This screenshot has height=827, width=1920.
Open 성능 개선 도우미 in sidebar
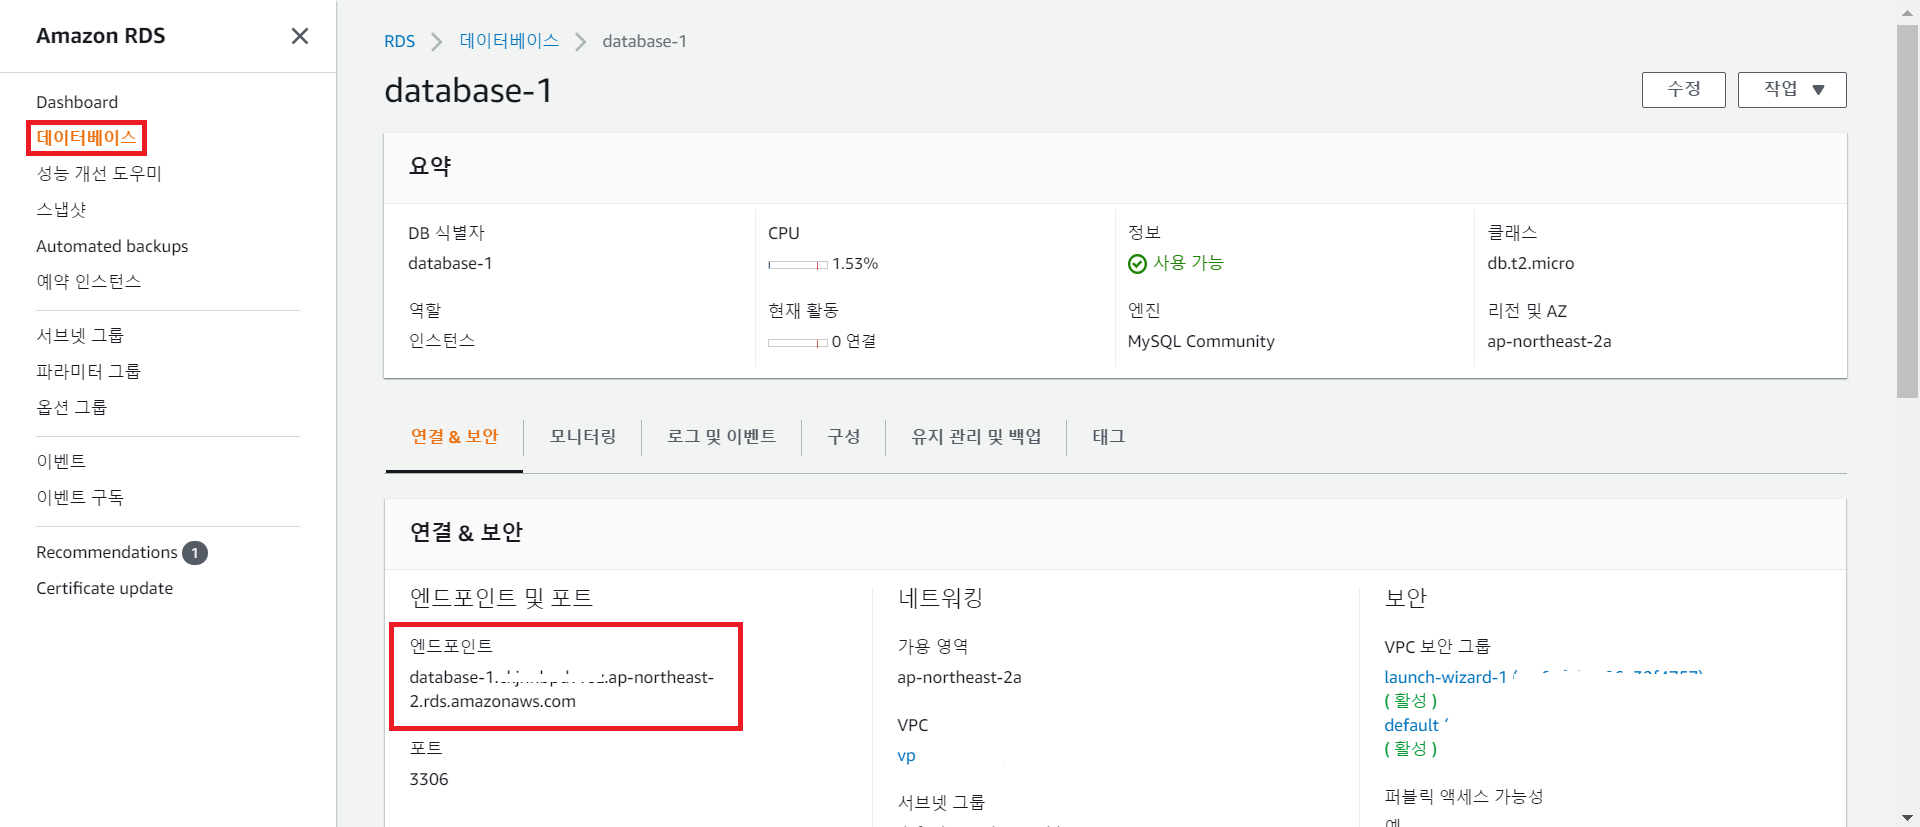tap(99, 174)
